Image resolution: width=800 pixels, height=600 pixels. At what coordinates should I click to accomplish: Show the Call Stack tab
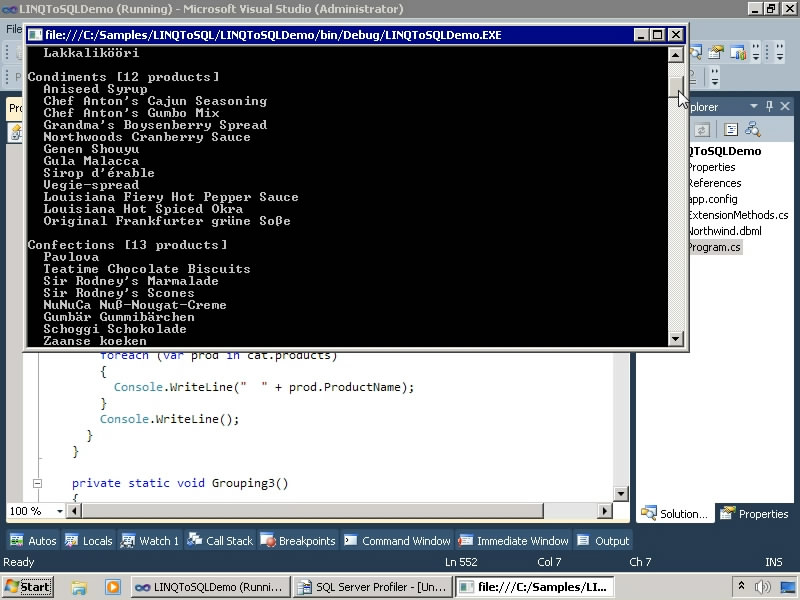(x=220, y=541)
